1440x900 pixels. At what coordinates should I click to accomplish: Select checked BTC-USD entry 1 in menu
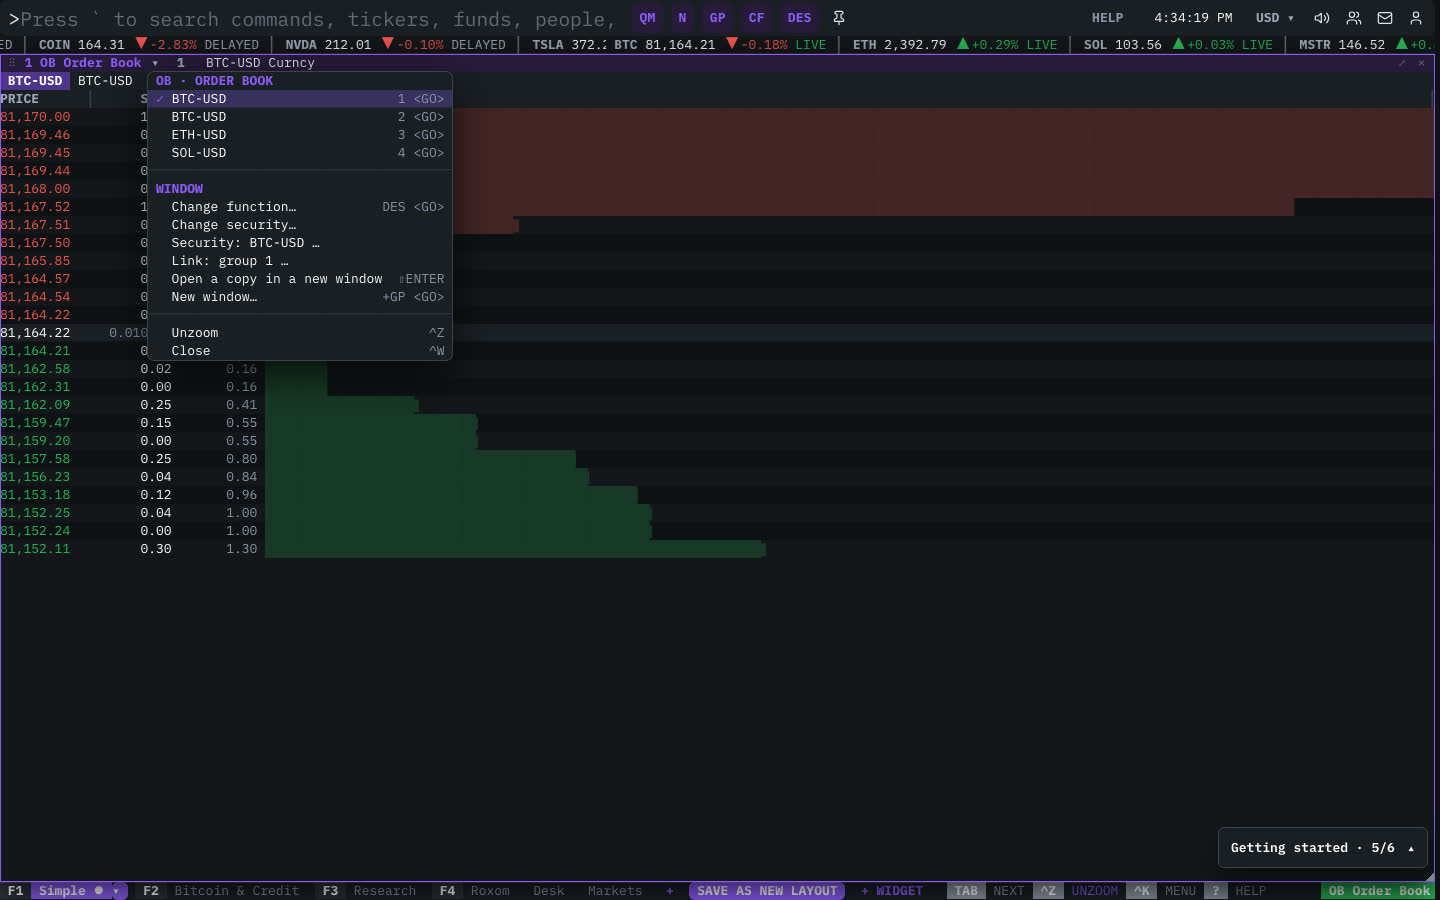(300, 99)
